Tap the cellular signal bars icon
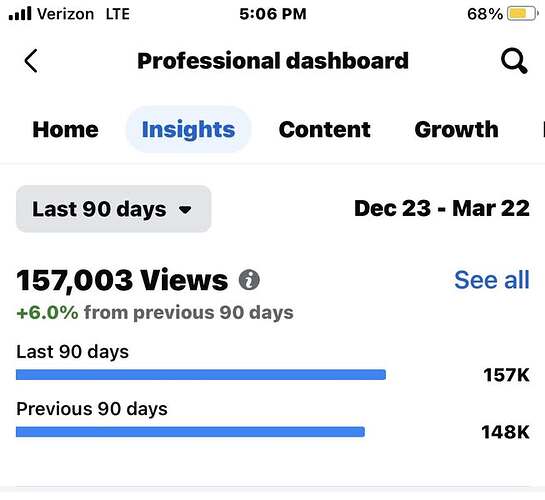The width and height of the screenshot is (545, 500). tap(20, 14)
